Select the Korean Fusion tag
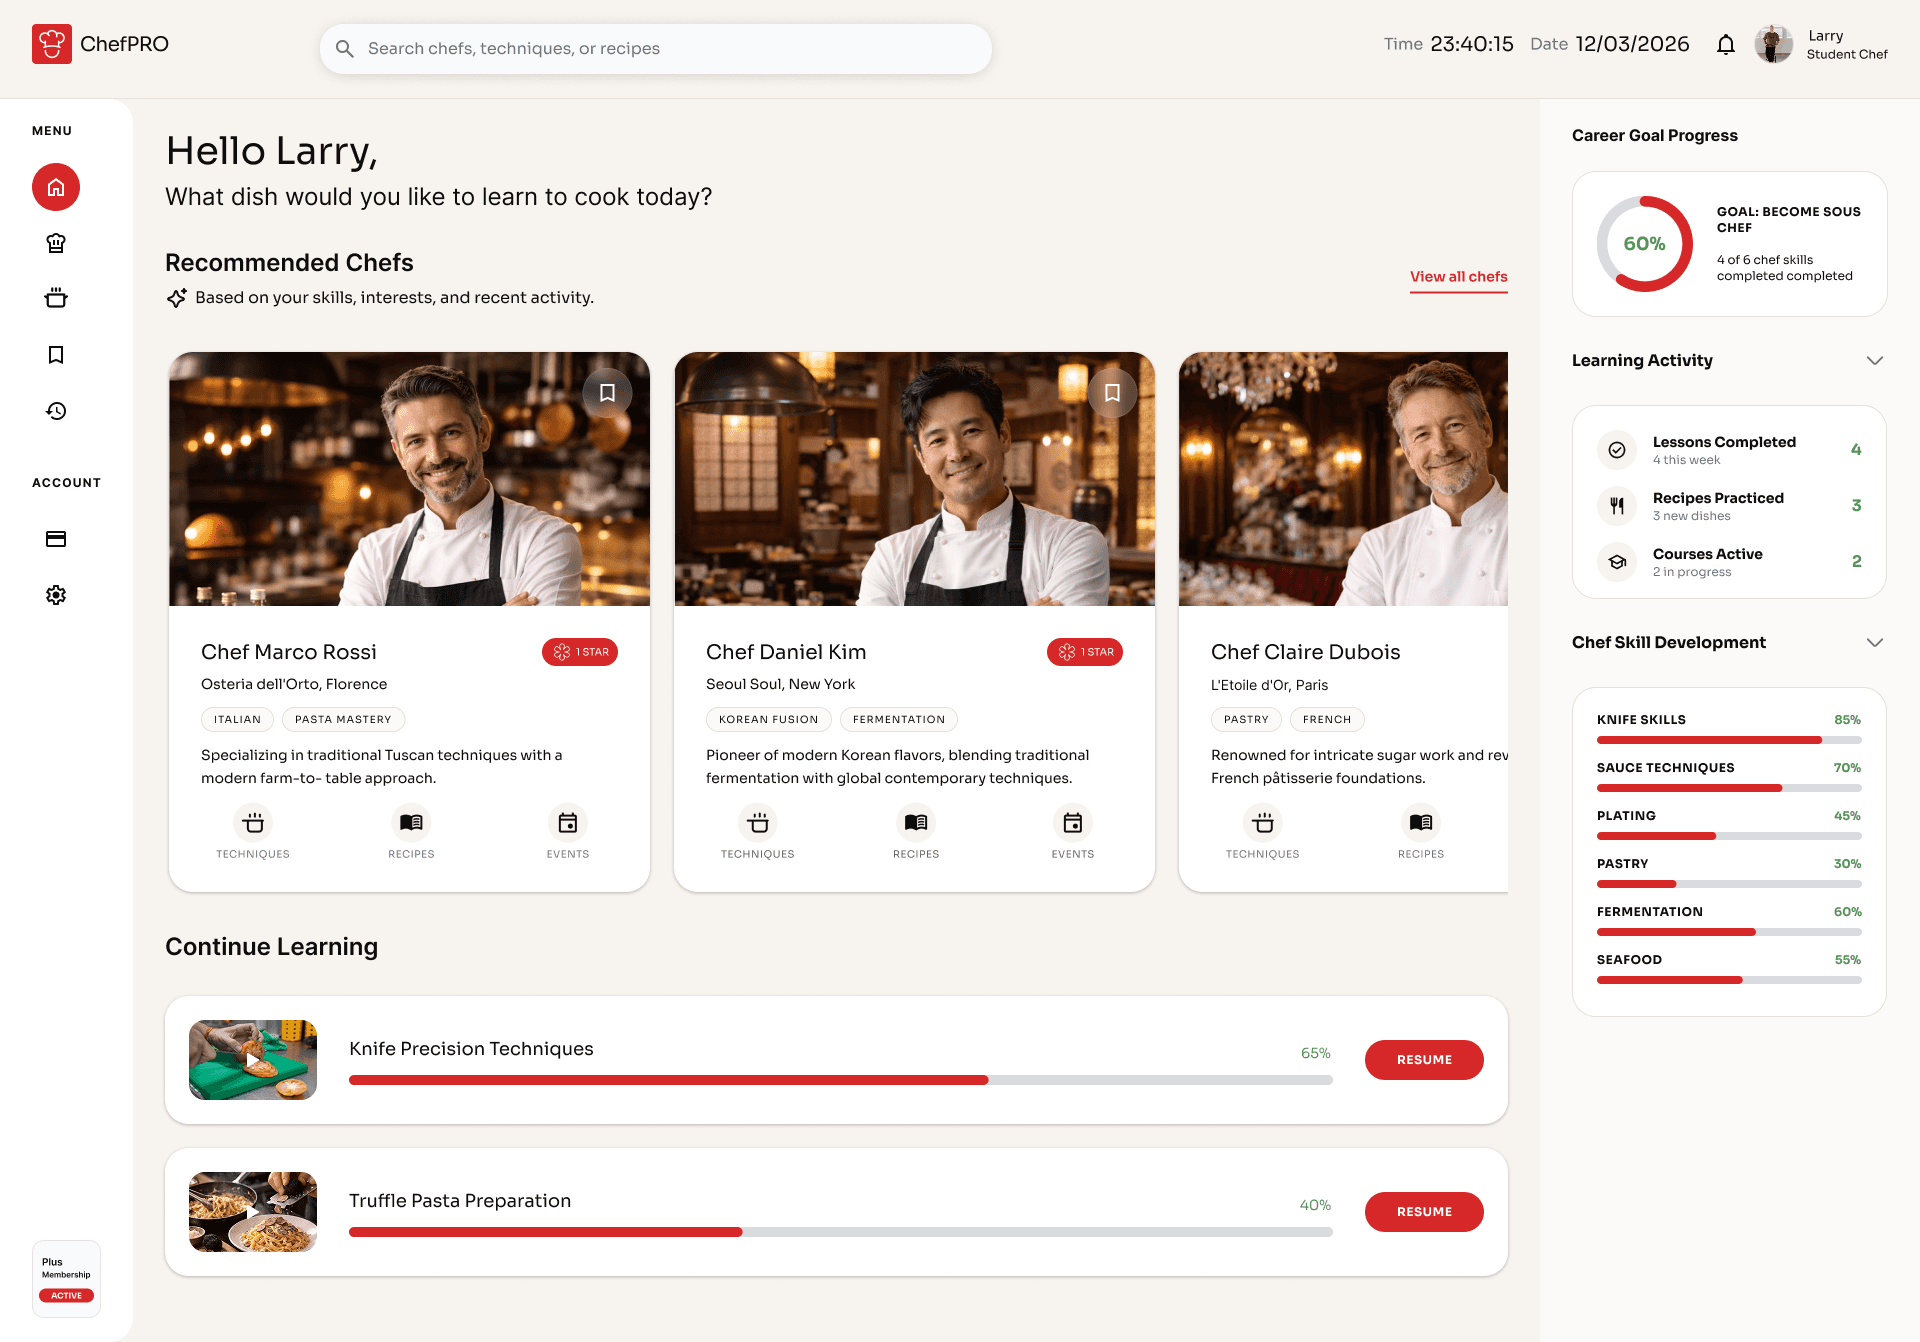The image size is (1920, 1342). pos(768,719)
